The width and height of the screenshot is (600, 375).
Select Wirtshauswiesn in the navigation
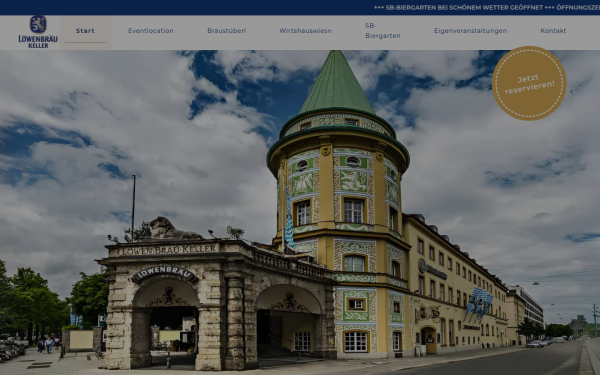pos(305,31)
